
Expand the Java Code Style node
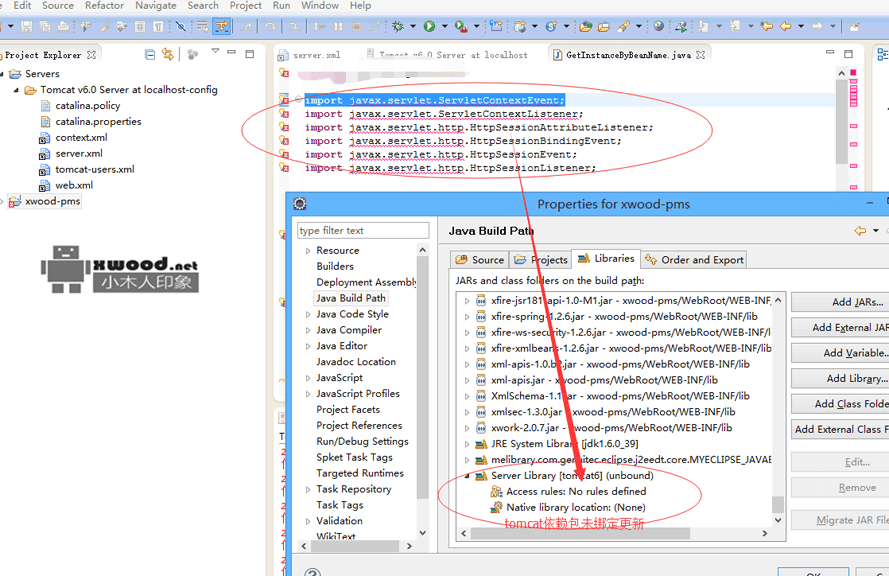(308, 314)
